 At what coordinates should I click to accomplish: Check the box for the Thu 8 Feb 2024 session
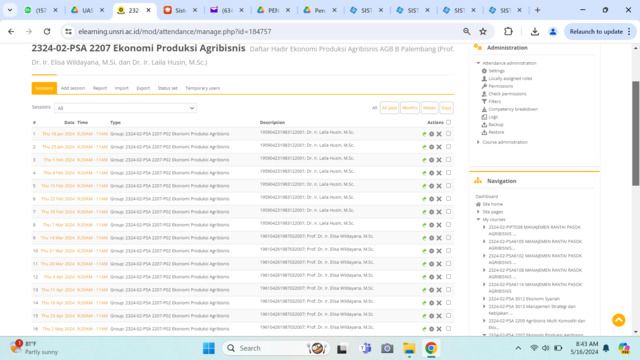(x=449, y=173)
